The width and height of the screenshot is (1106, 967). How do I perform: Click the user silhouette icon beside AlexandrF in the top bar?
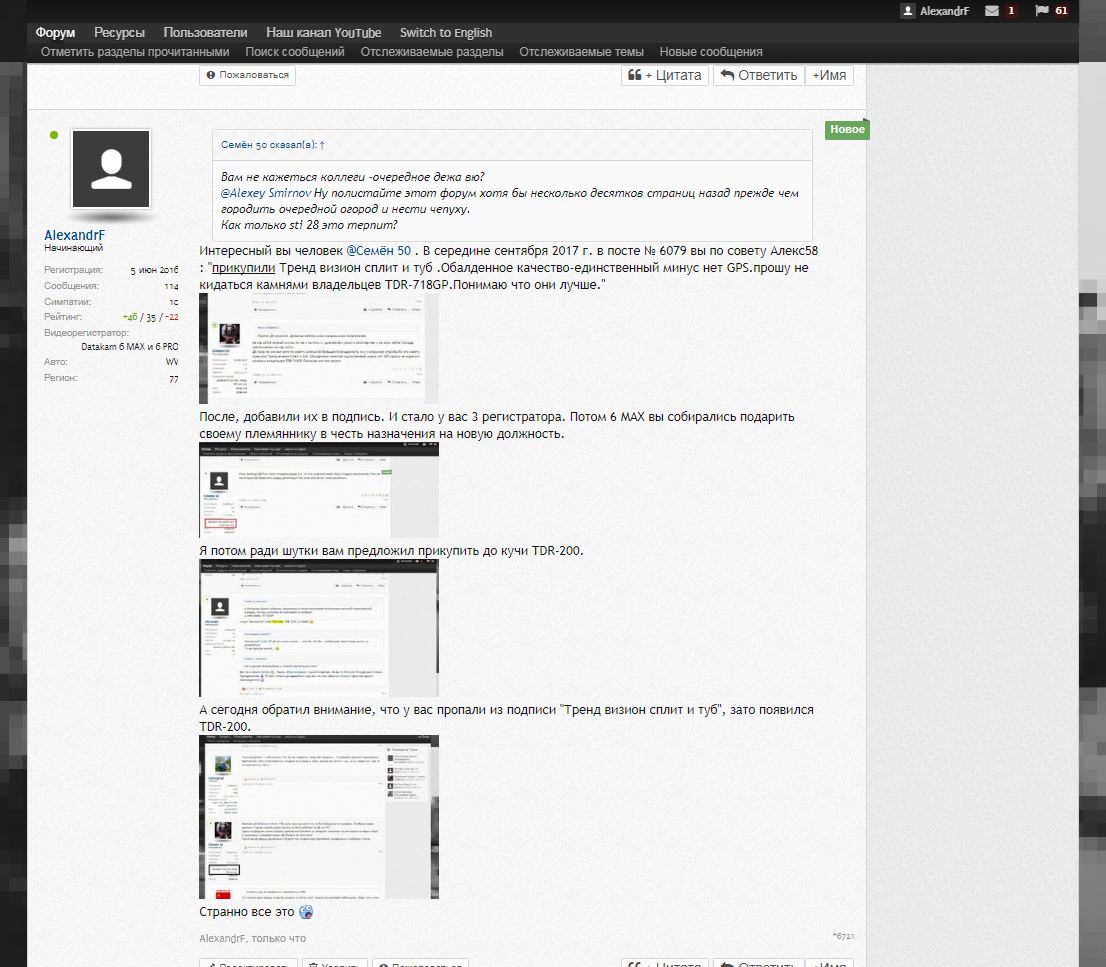[x=908, y=11]
